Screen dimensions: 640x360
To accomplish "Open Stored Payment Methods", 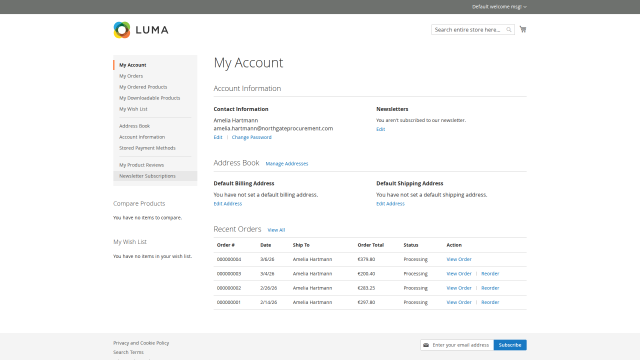I will [147, 148].
